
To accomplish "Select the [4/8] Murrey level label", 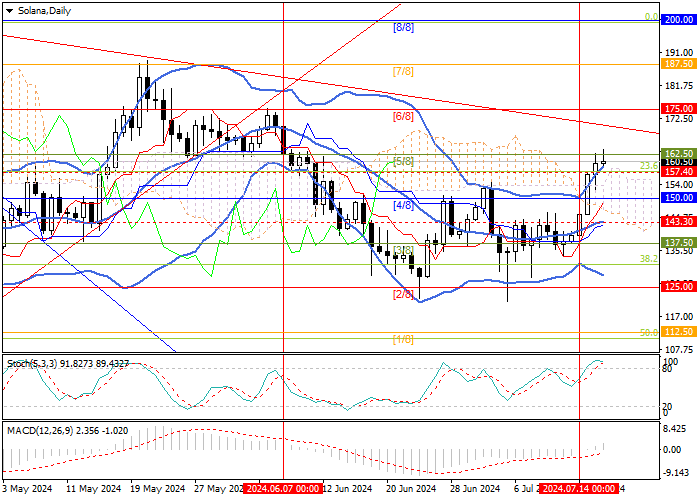I will click(403, 205).
